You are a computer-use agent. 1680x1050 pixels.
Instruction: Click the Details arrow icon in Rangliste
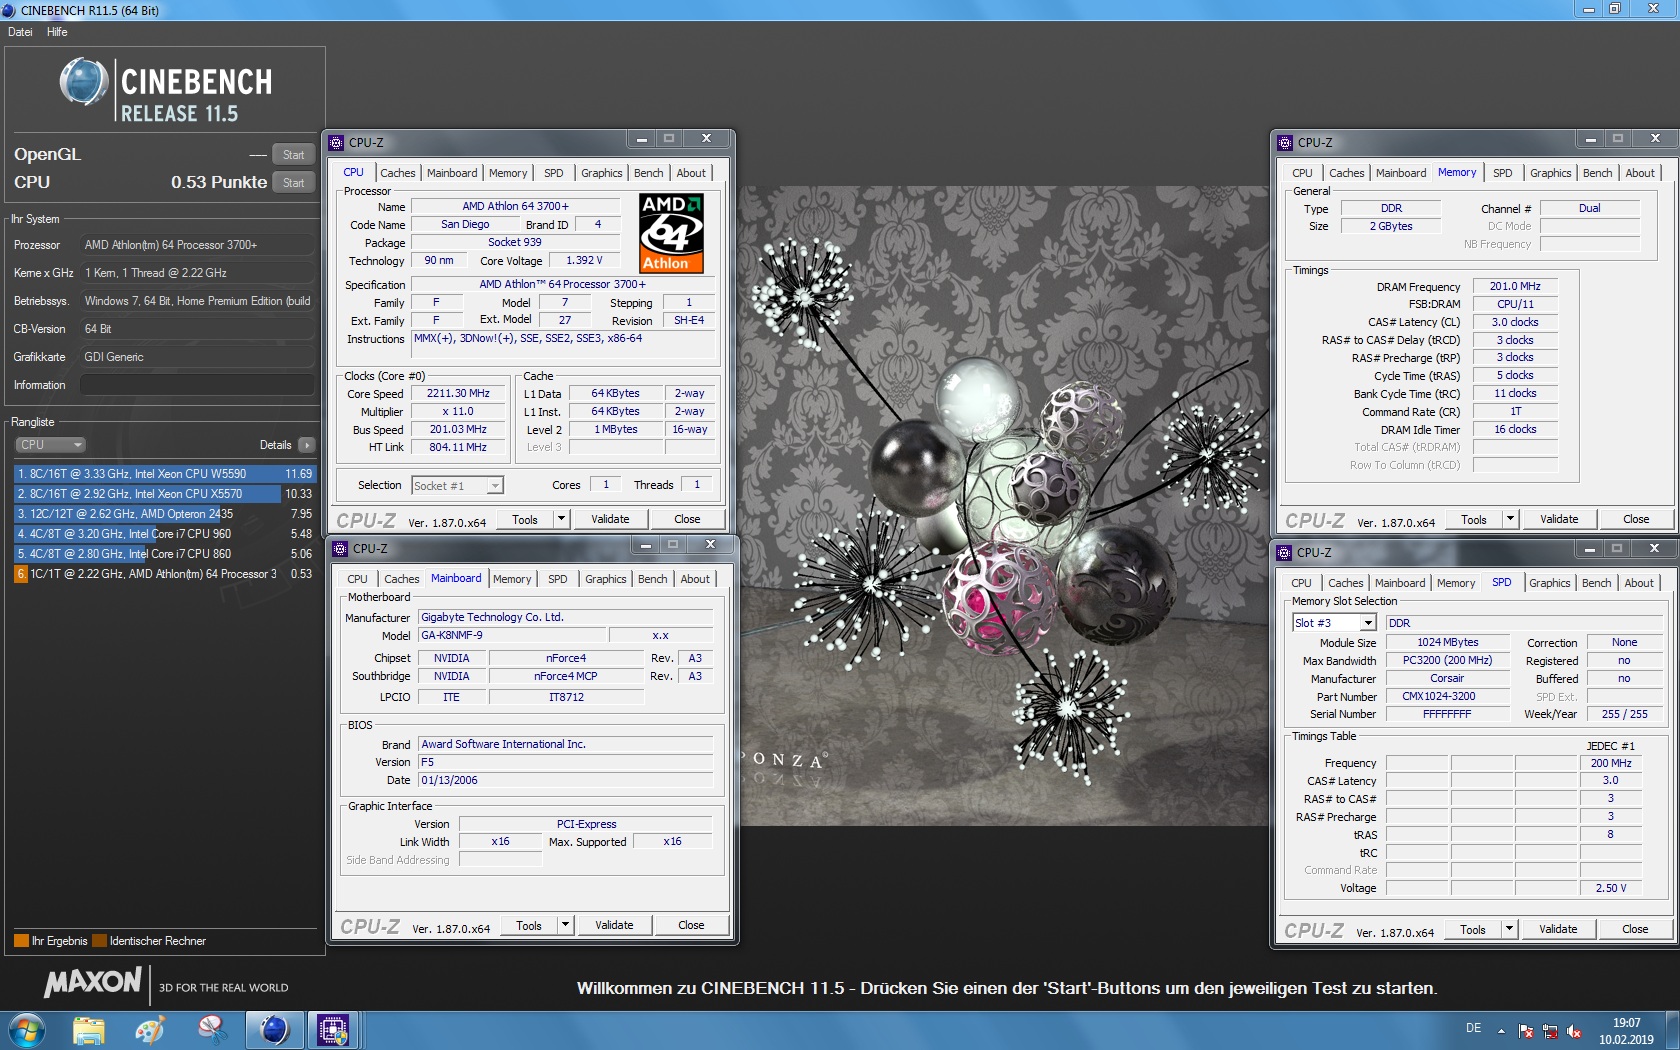(x=307, y=445)
